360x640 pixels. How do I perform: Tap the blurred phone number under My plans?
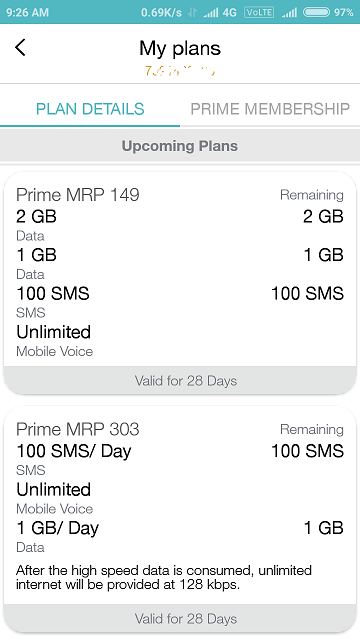pyautogui.click(x=180, y=71)
